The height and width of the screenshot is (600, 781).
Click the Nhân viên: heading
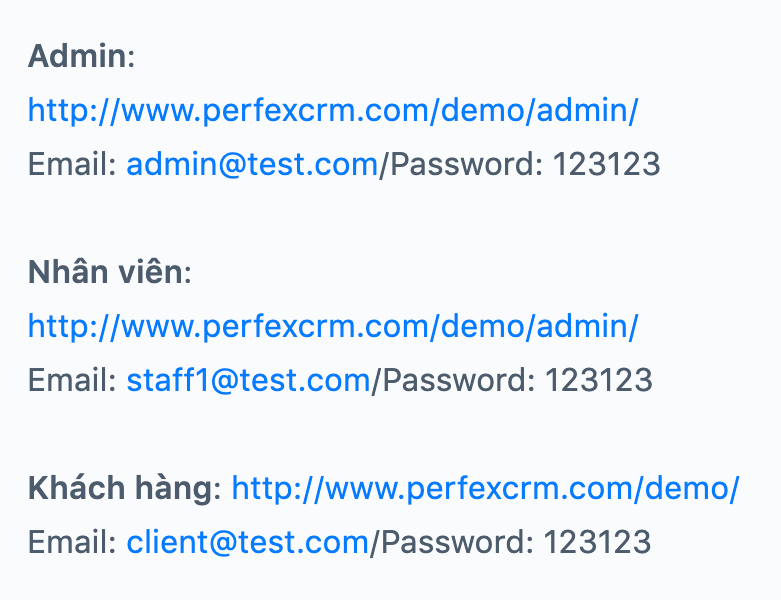[110, 272]
